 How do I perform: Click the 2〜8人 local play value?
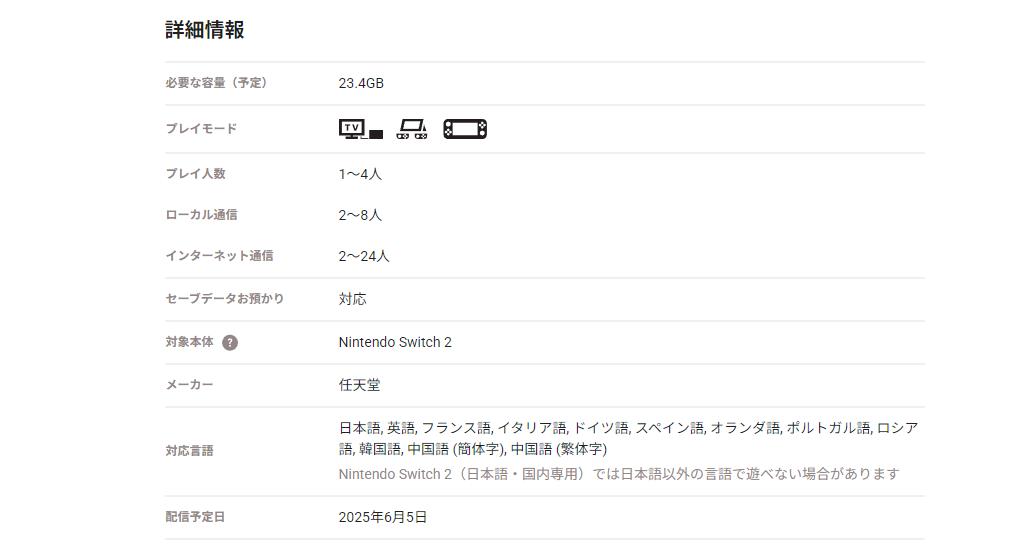(360, 215)
